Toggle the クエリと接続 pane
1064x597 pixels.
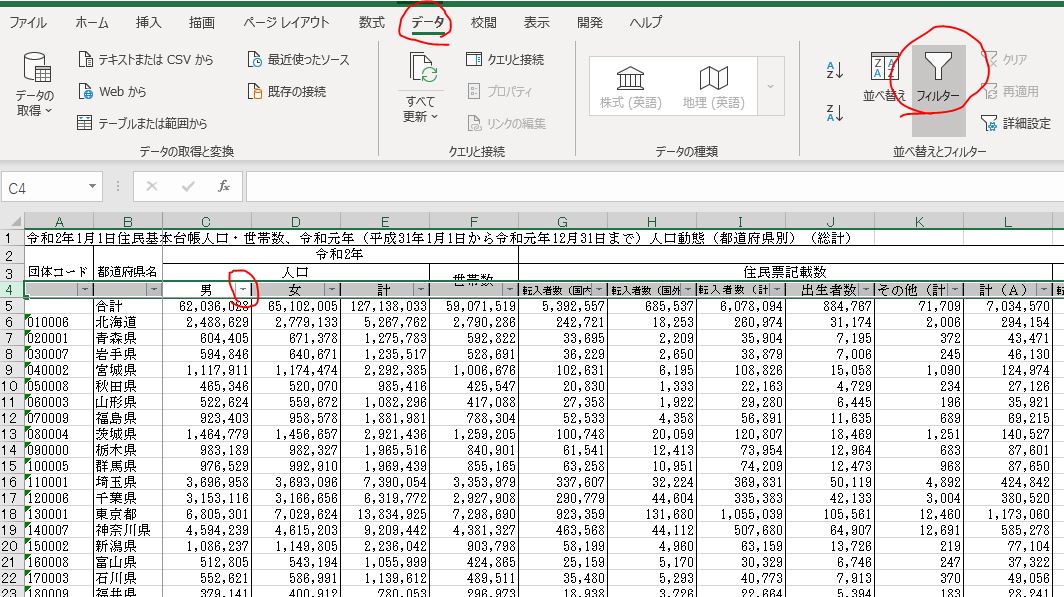pos(505,60)
